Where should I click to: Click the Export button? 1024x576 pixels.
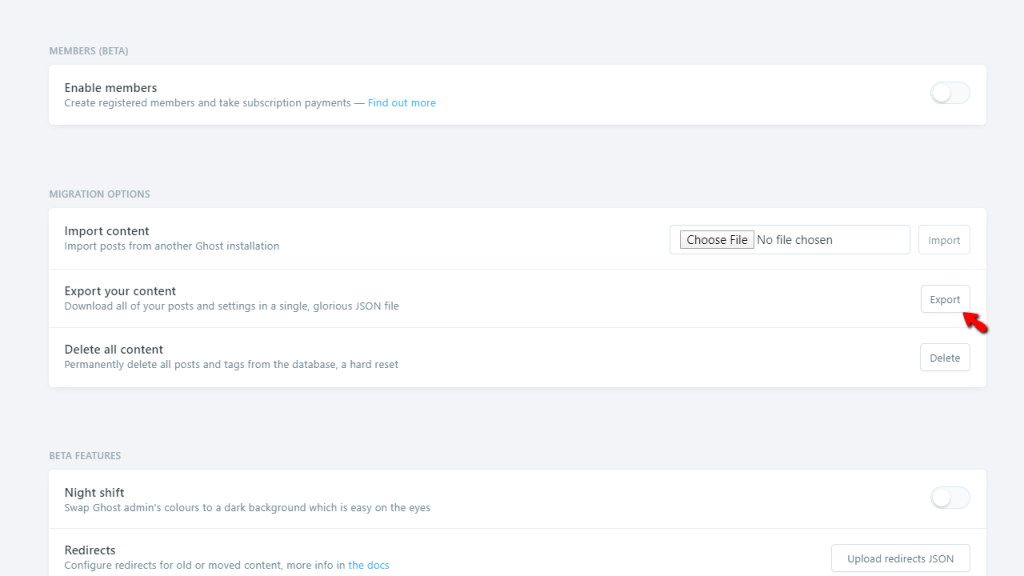pyautogui.click(x=944, y=299)
